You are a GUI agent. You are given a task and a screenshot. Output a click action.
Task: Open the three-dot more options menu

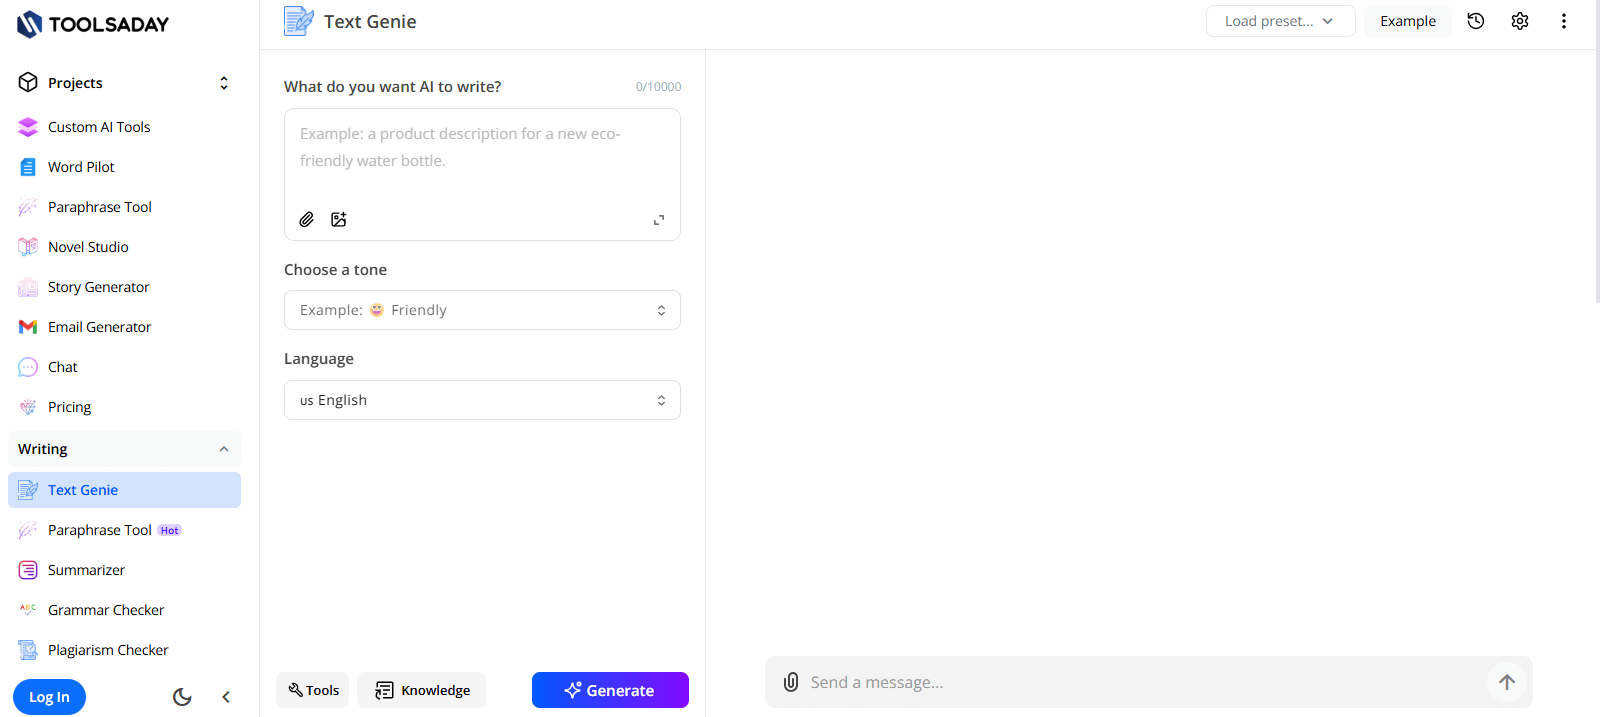1564,21
